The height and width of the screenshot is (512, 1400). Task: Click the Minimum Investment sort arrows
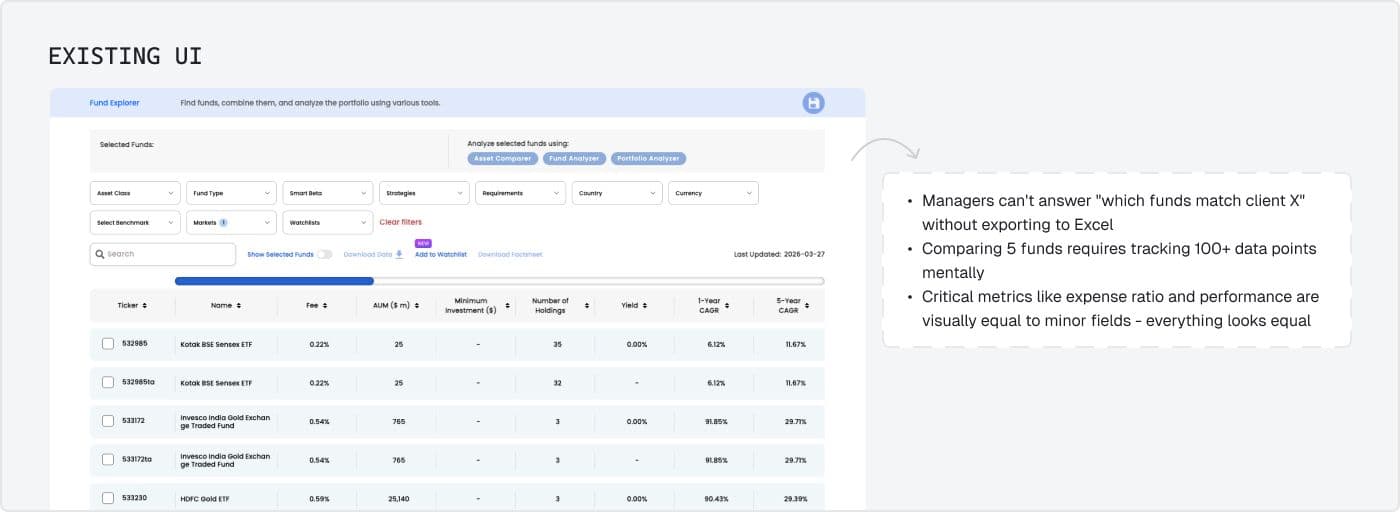tap(507, 305)
